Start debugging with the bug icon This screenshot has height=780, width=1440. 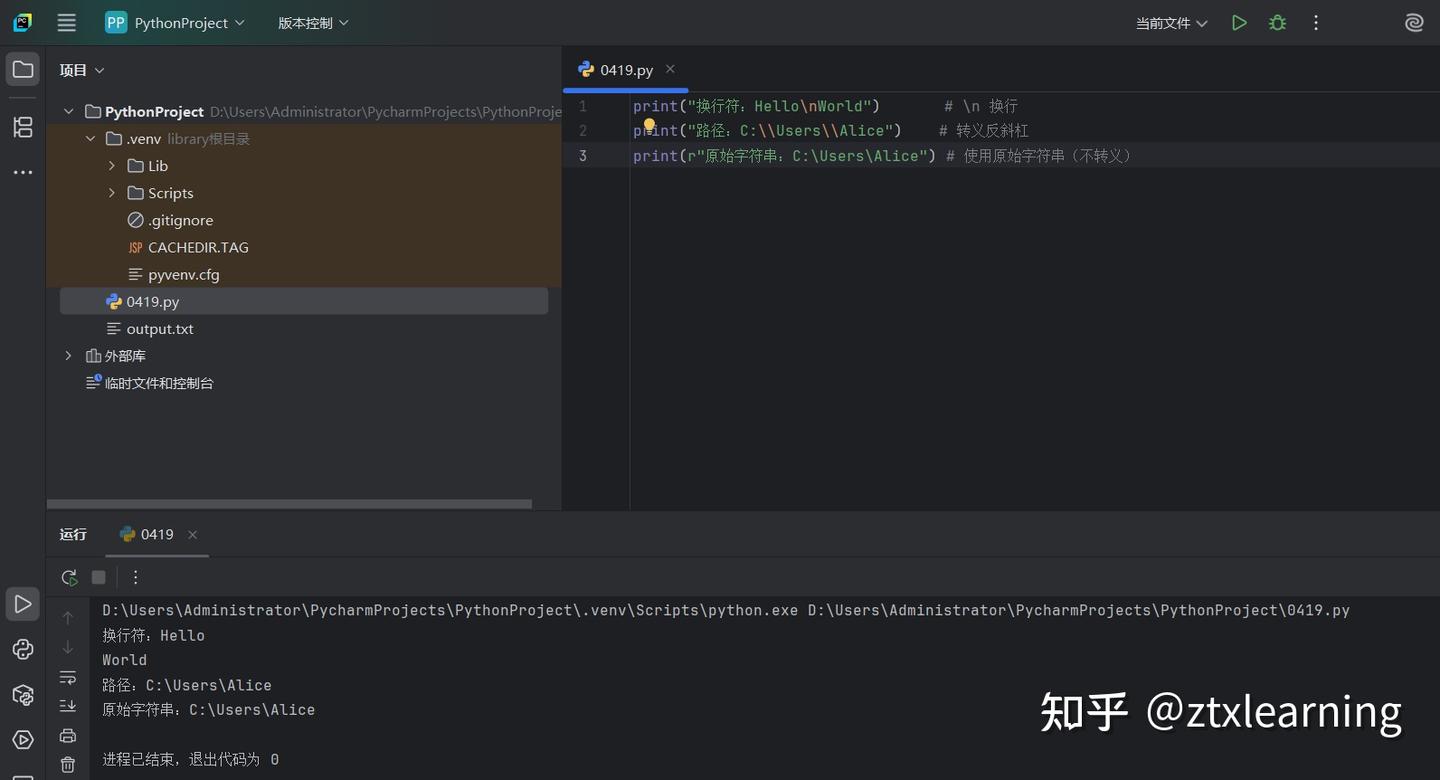(x=1277, y=23)
